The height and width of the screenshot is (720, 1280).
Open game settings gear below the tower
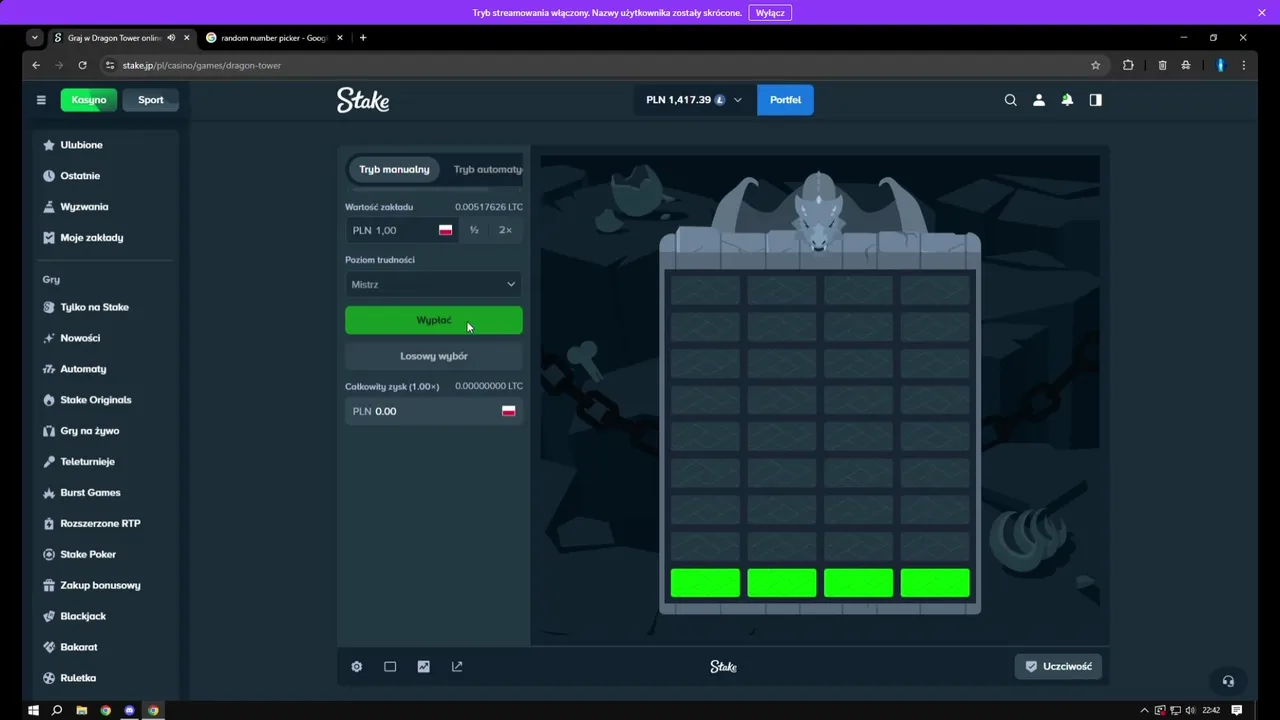tap(356, 667)
